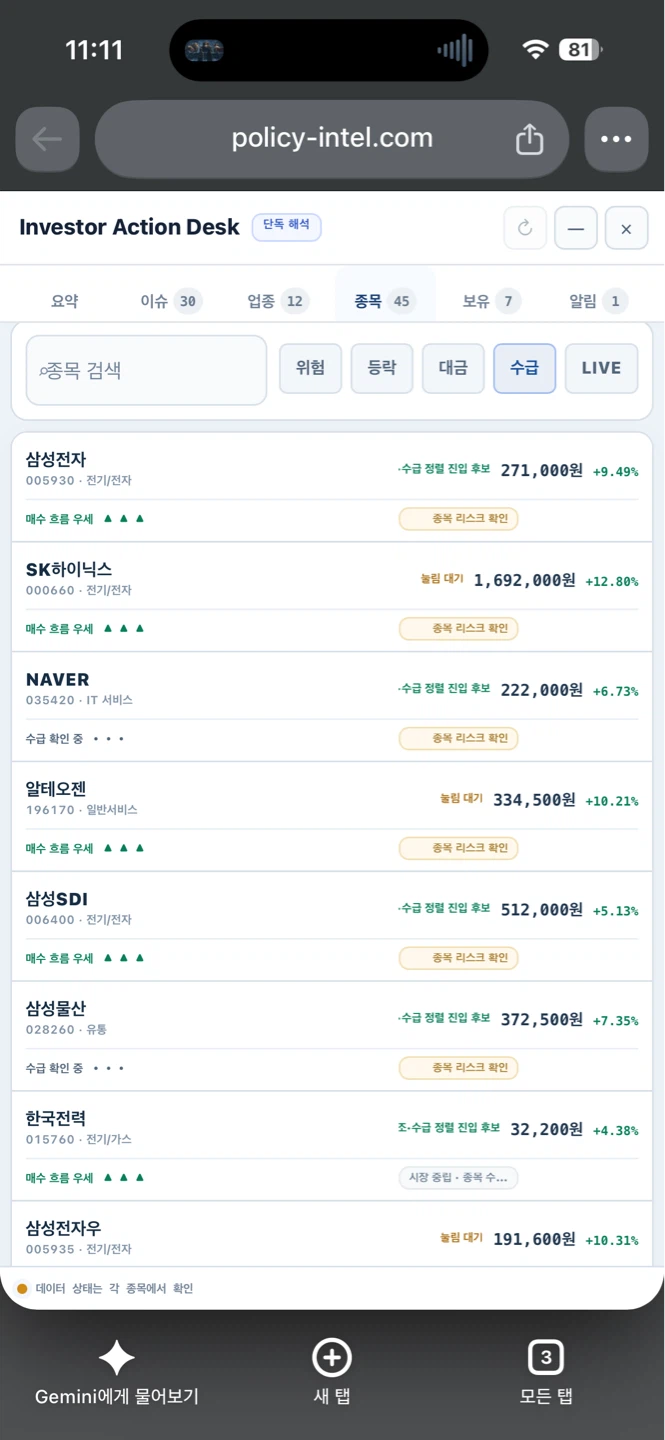Tap the new tab plus icon
This screenshot has height=1440, width=665.
(332, 1358)
